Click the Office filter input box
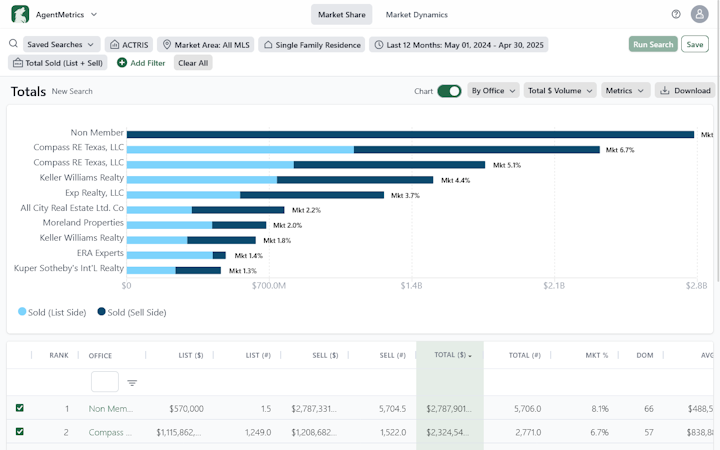The height and width of the screenshot is (450, 720). point(105,382)
